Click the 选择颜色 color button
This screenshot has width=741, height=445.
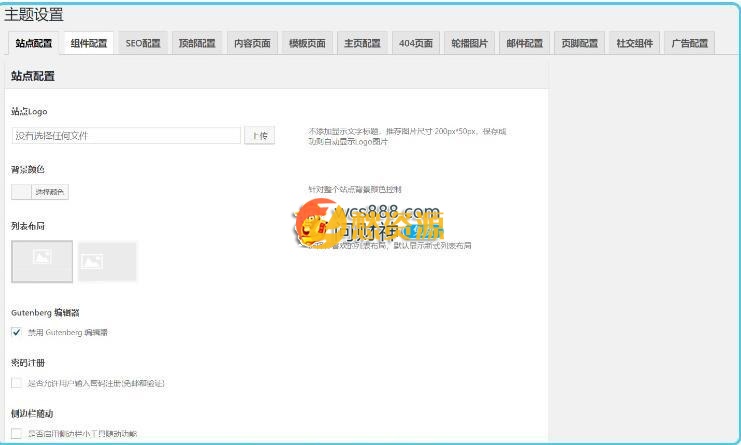tap(51, 192)
